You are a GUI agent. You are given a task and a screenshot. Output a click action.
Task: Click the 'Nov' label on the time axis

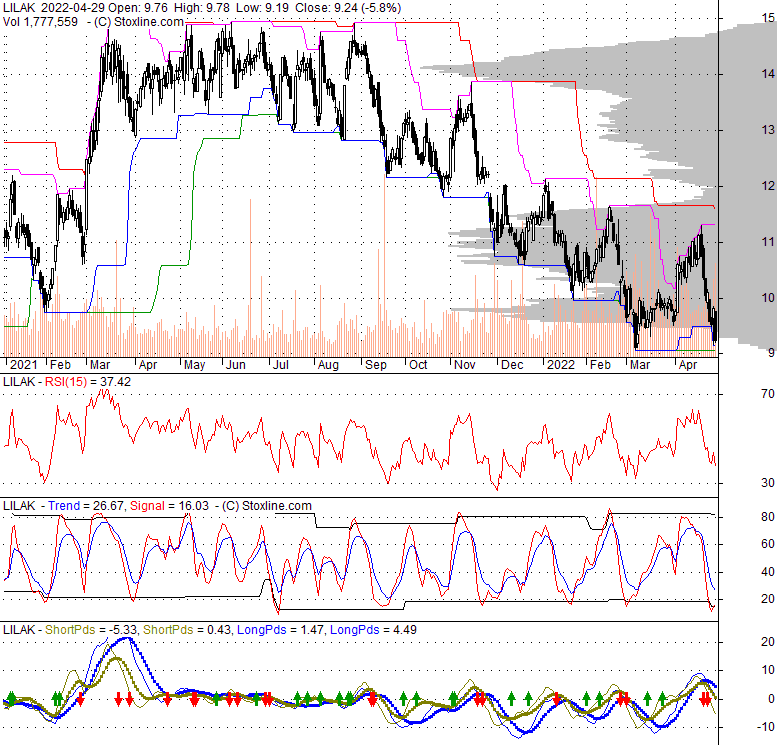pyautogui.click(x=465, y=365)
